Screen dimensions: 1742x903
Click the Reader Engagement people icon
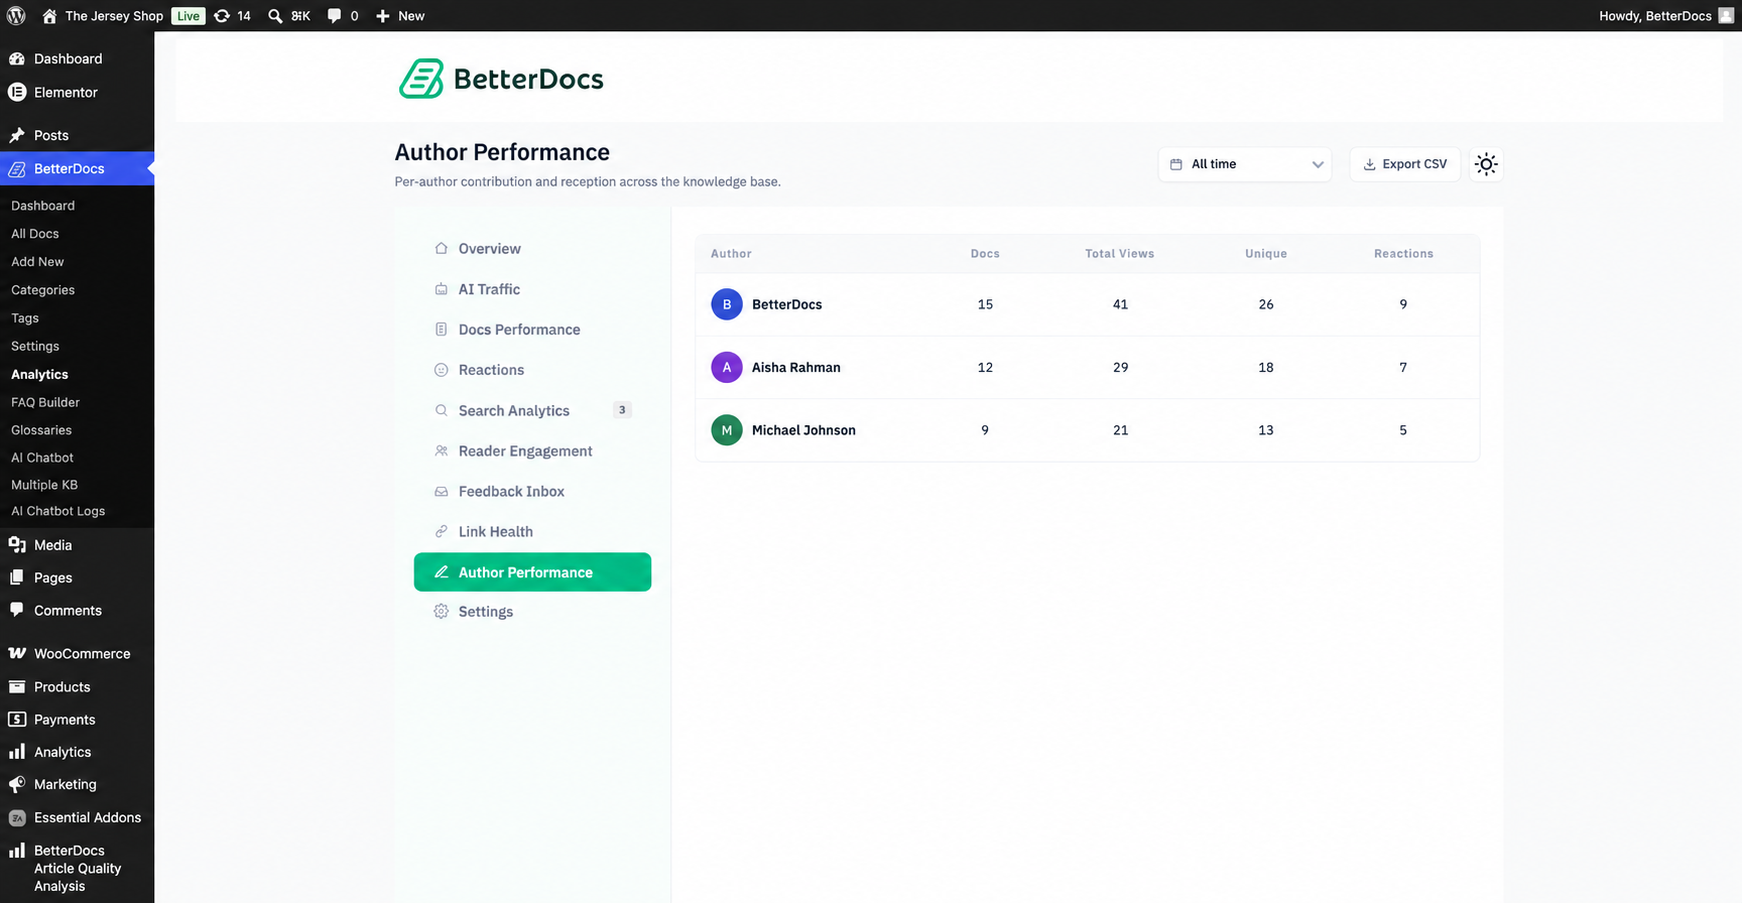click(x=441, y=451)
